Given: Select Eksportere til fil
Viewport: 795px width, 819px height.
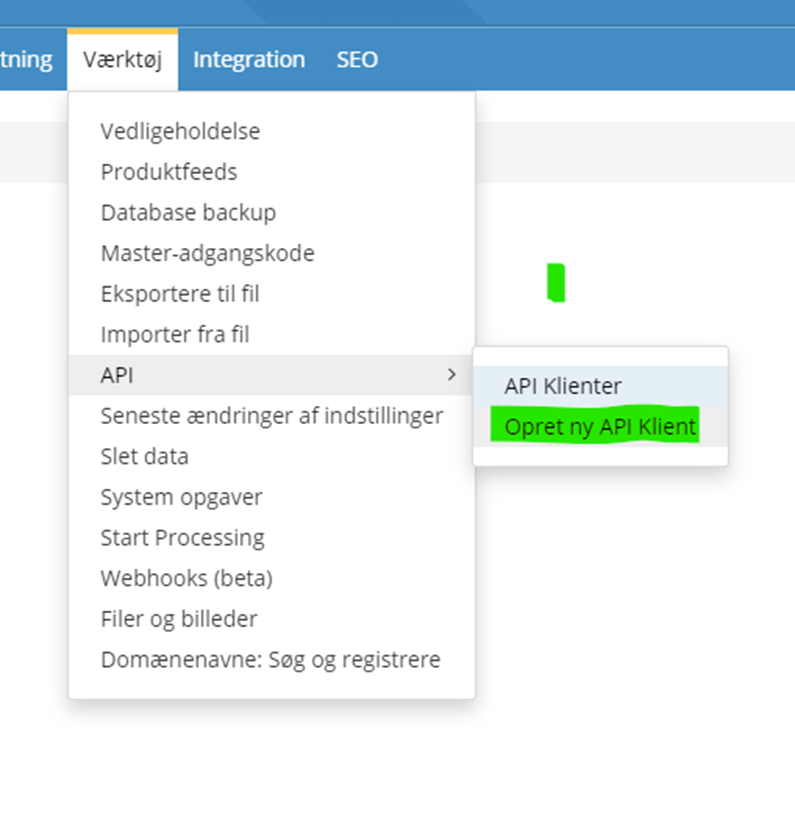Looking at the screenshot, I should point(180,295).
